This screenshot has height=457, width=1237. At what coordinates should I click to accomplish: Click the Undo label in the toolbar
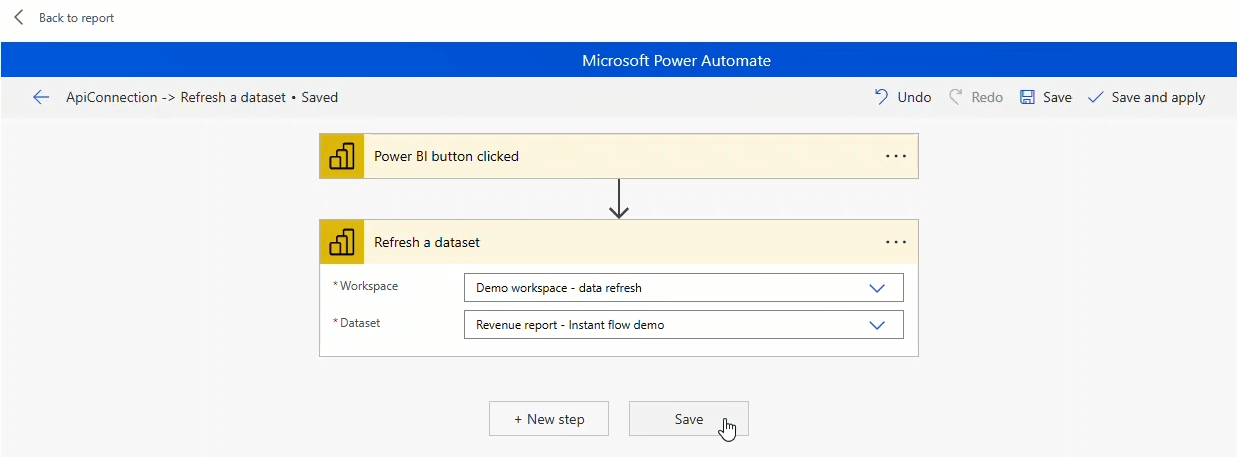pos(914,97)
